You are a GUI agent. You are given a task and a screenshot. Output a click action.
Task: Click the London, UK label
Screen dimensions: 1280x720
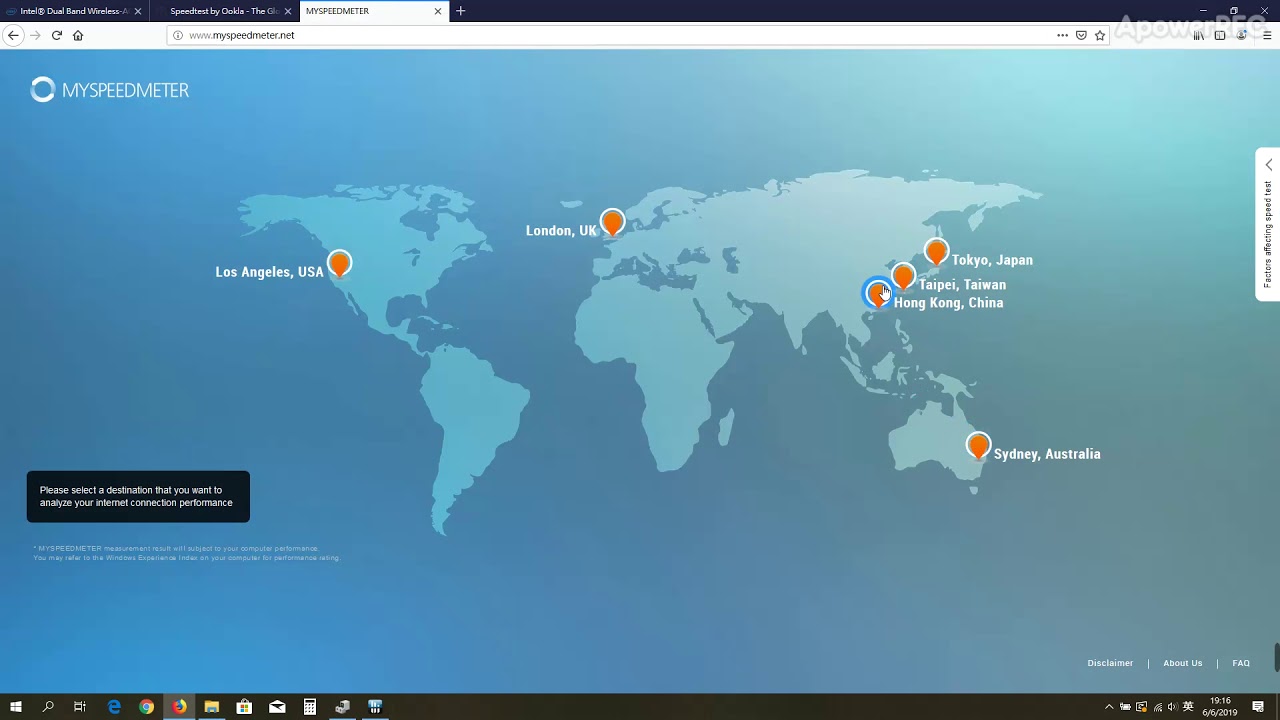(x=561, y=231)
